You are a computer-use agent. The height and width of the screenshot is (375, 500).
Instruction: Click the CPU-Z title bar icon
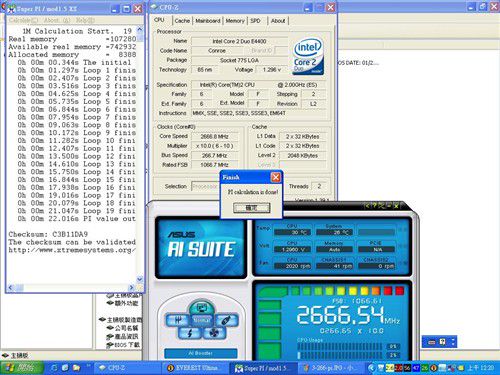[x=154, y=7]
